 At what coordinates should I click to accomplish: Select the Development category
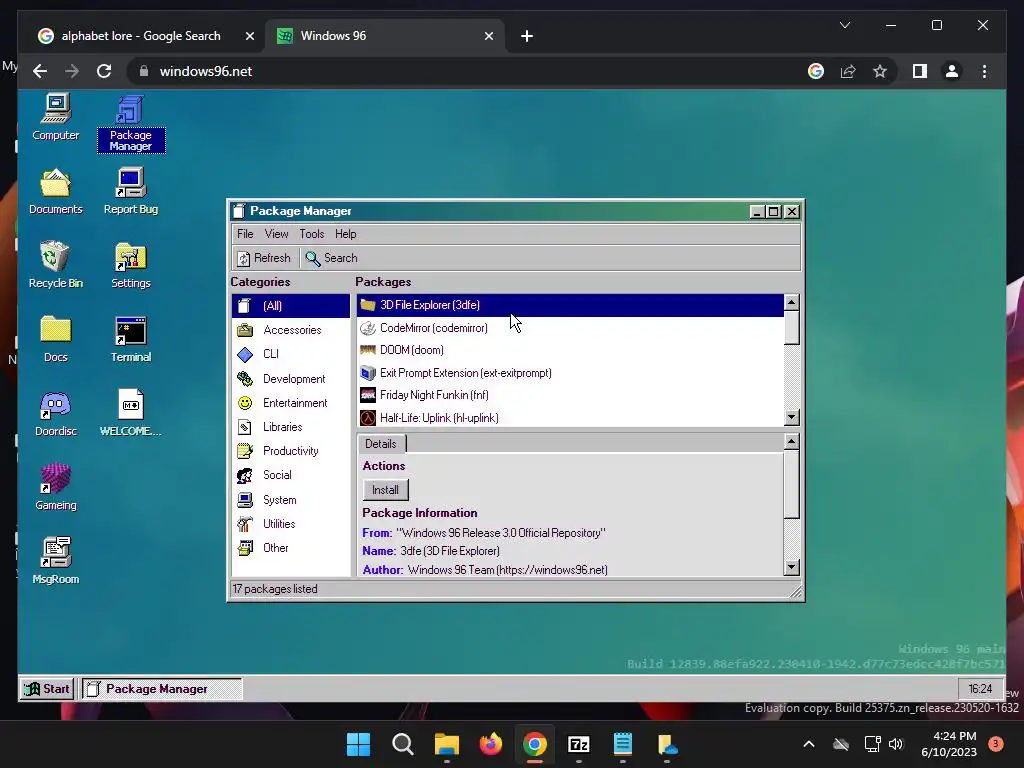click(291, 379)
